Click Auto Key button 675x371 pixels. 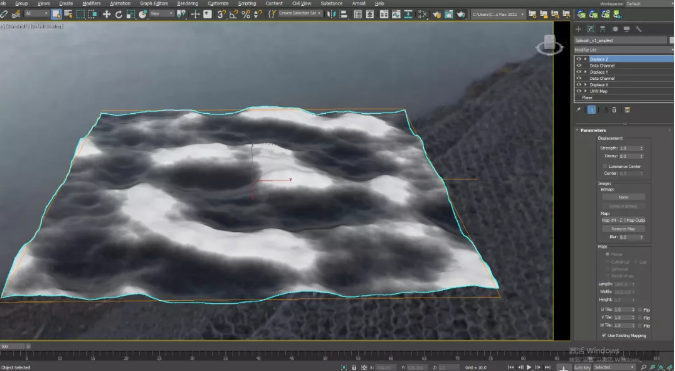click(x=582, y=367)
